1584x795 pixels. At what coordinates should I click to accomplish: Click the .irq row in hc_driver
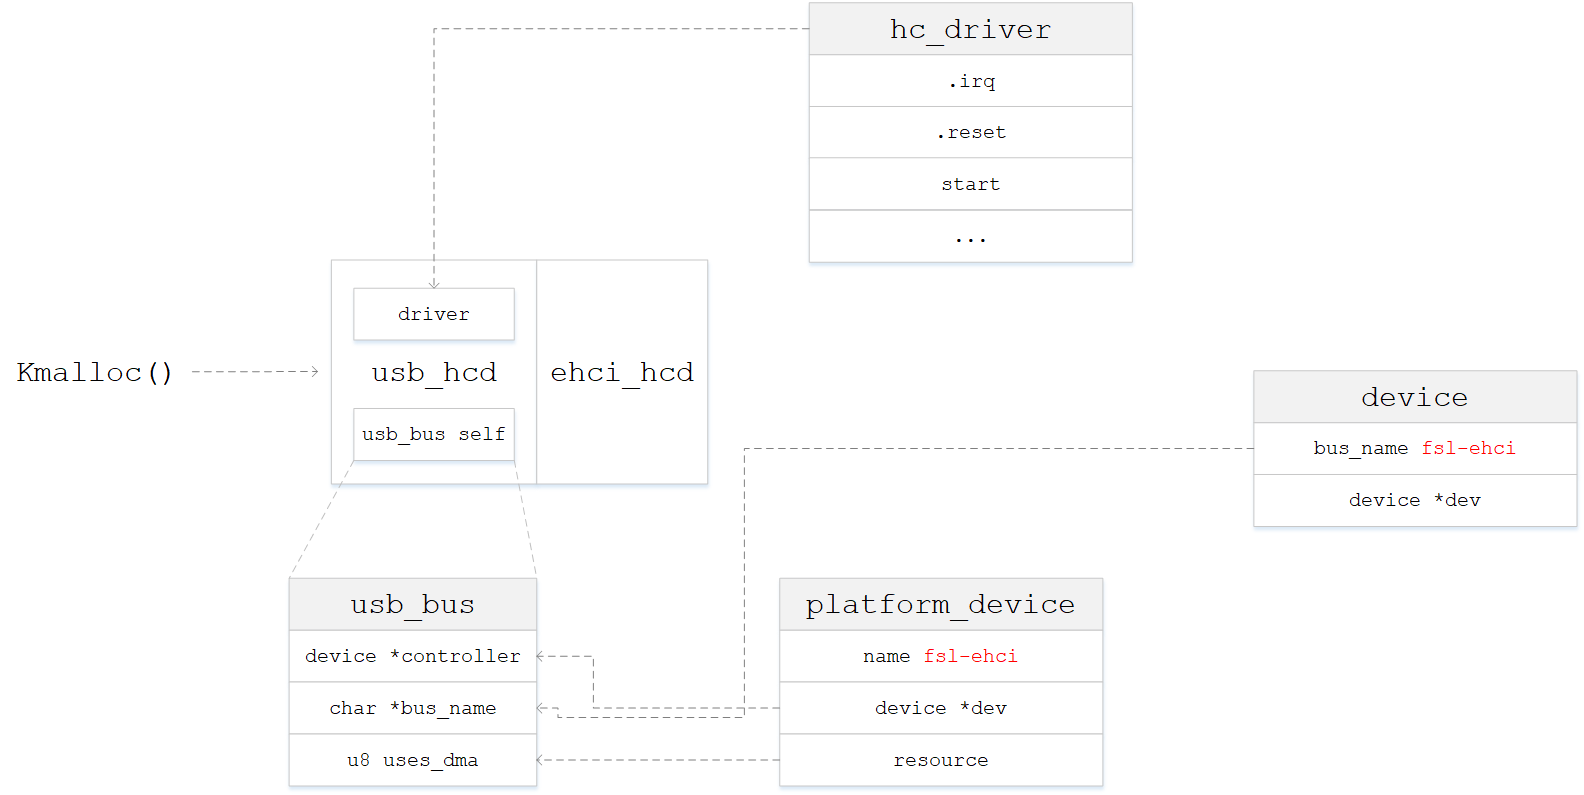click(970, 81)
